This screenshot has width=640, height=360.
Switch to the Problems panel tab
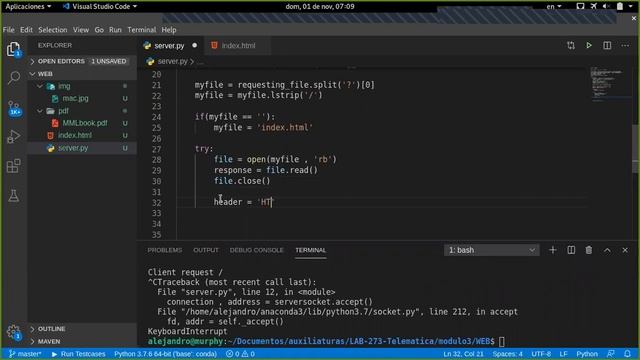[164, 250]
